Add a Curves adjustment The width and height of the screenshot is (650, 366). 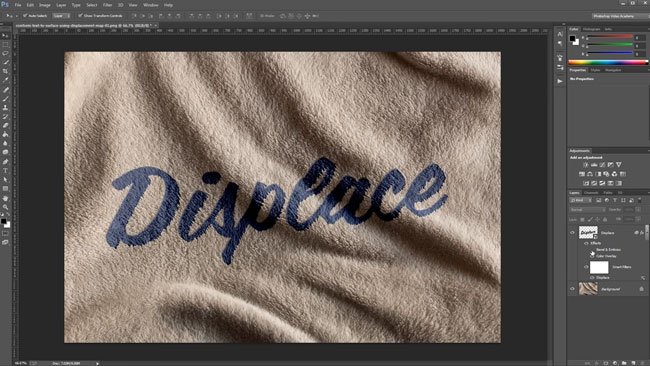602,165
